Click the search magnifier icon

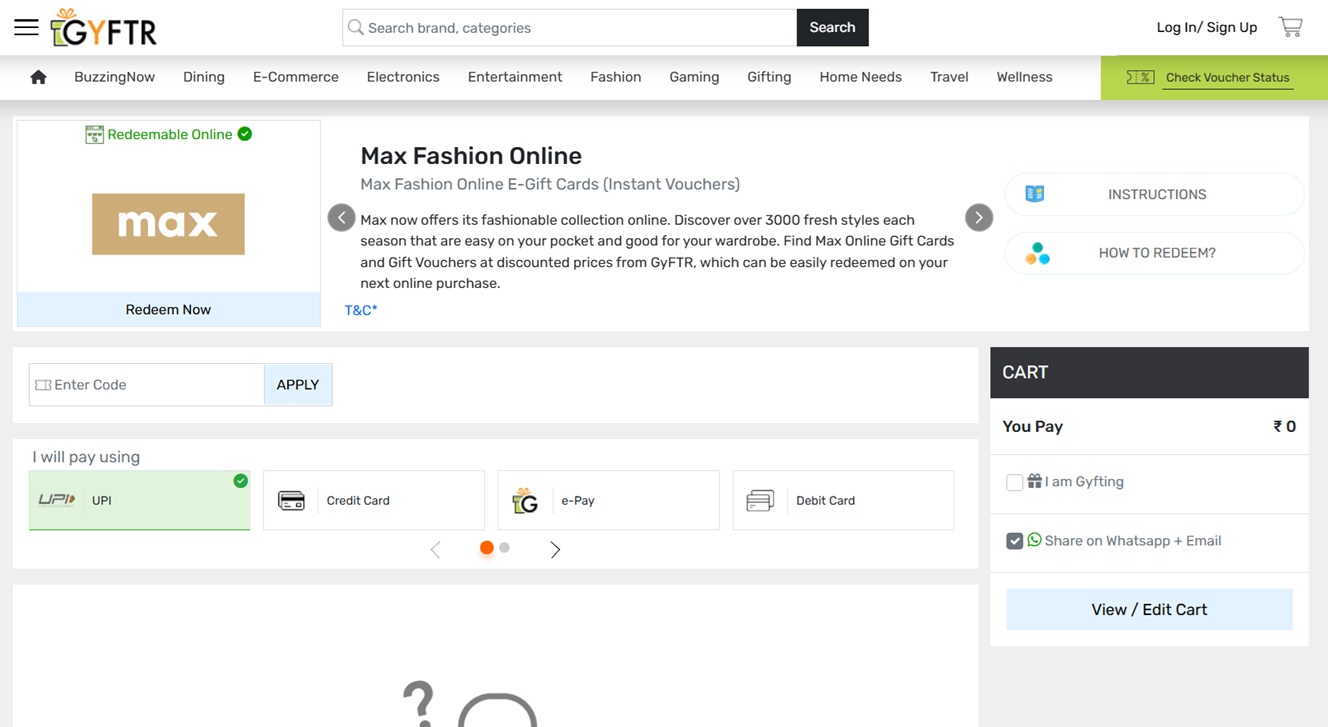point(355,28)
